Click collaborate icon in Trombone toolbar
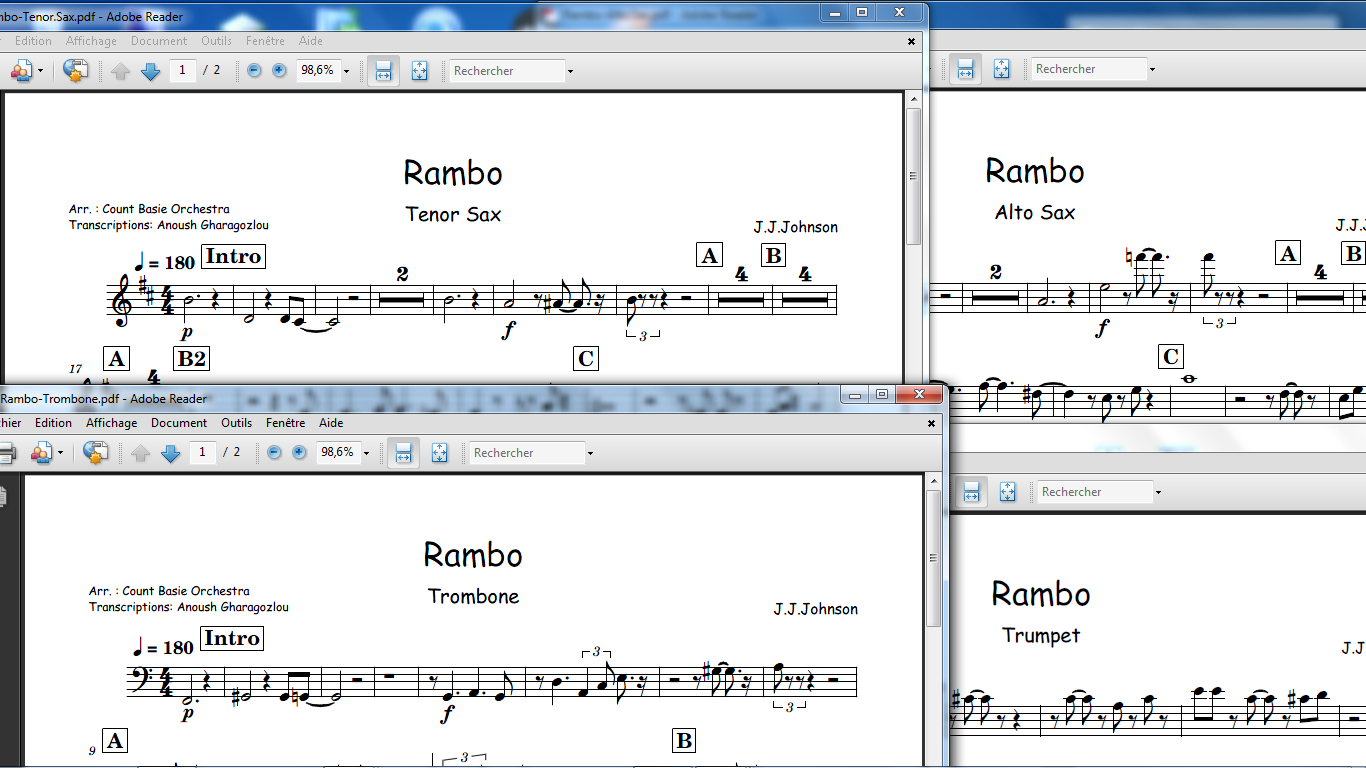1366x768 pixels. (41, 453)
